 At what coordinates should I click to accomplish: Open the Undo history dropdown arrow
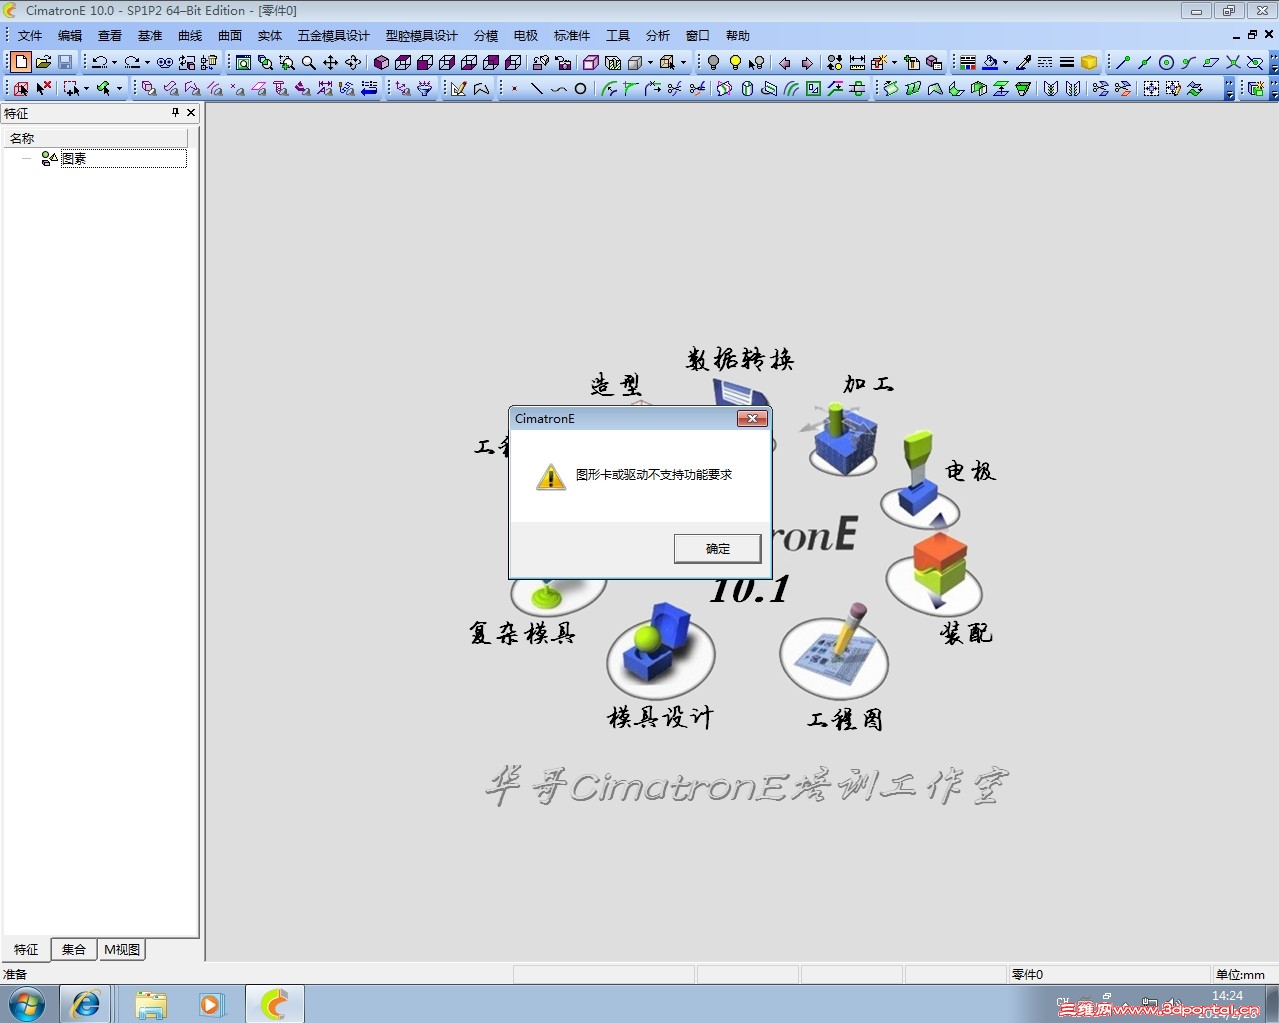point(113,62)
